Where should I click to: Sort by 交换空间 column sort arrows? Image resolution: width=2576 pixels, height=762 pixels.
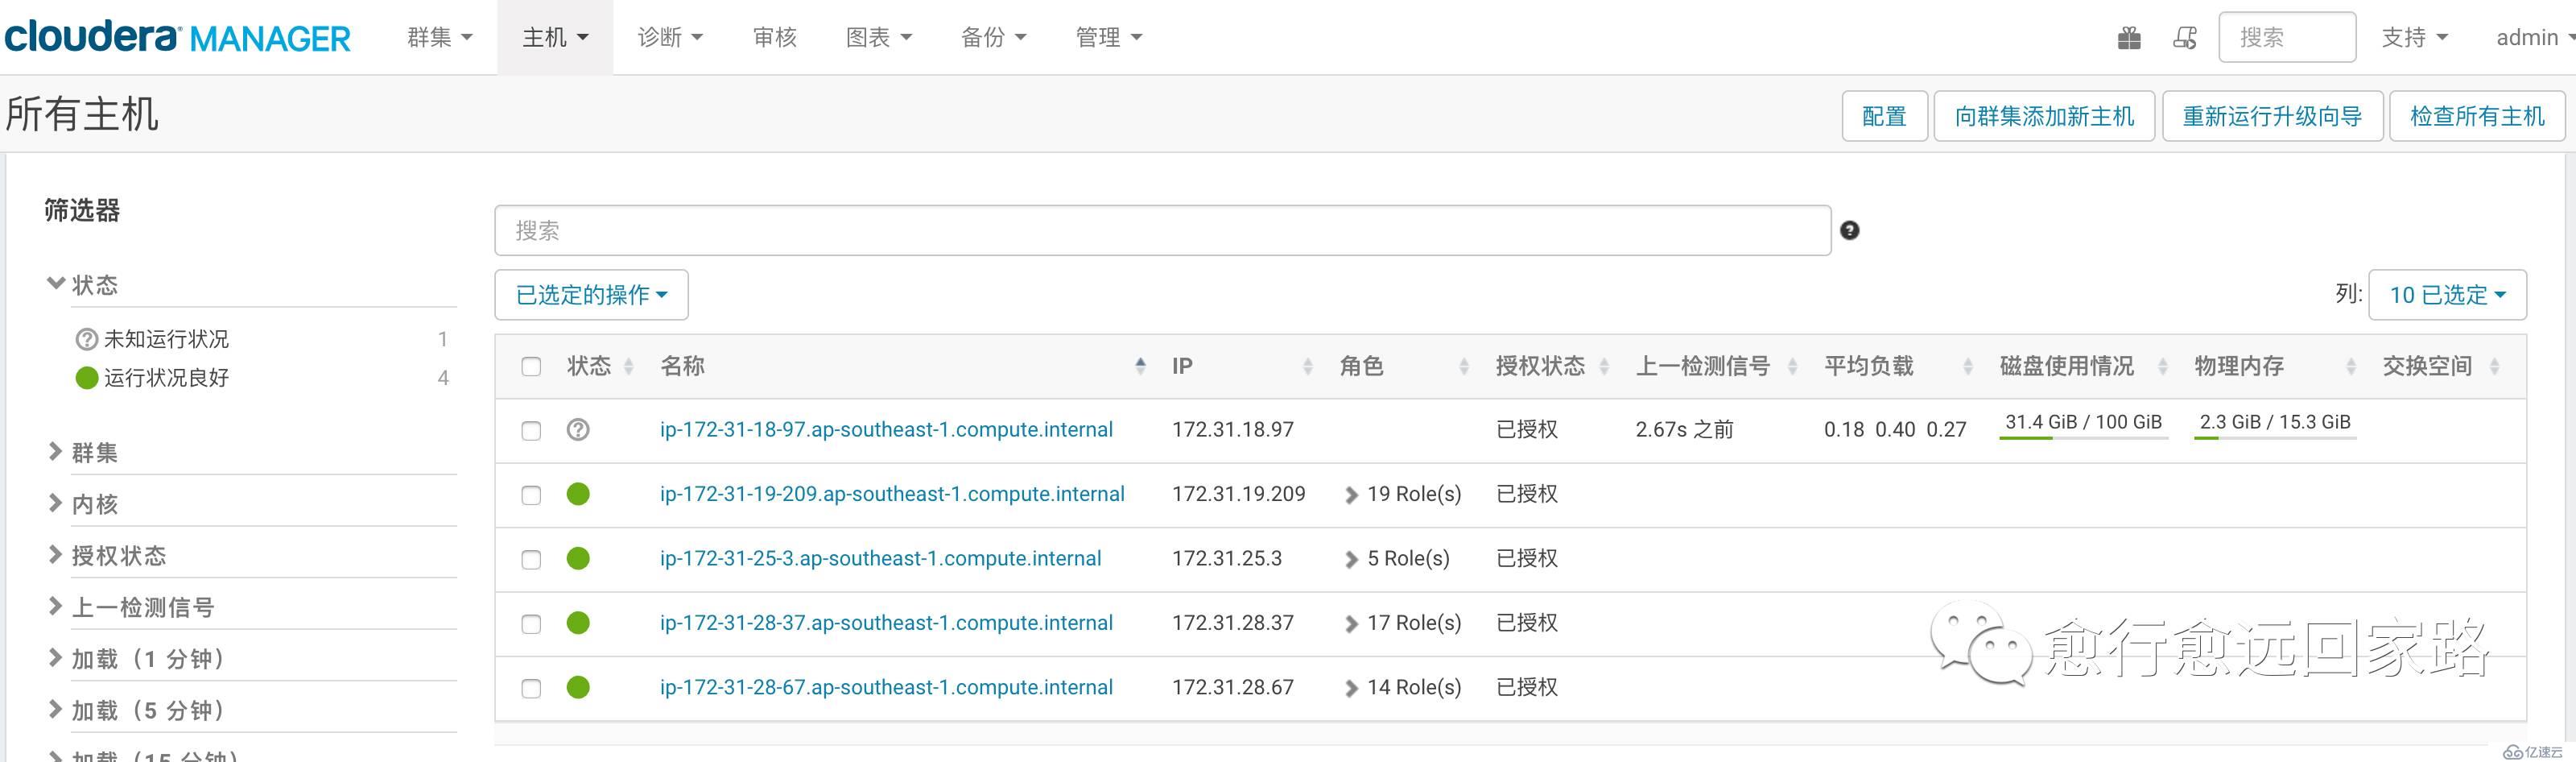[x=2495, y=367]
